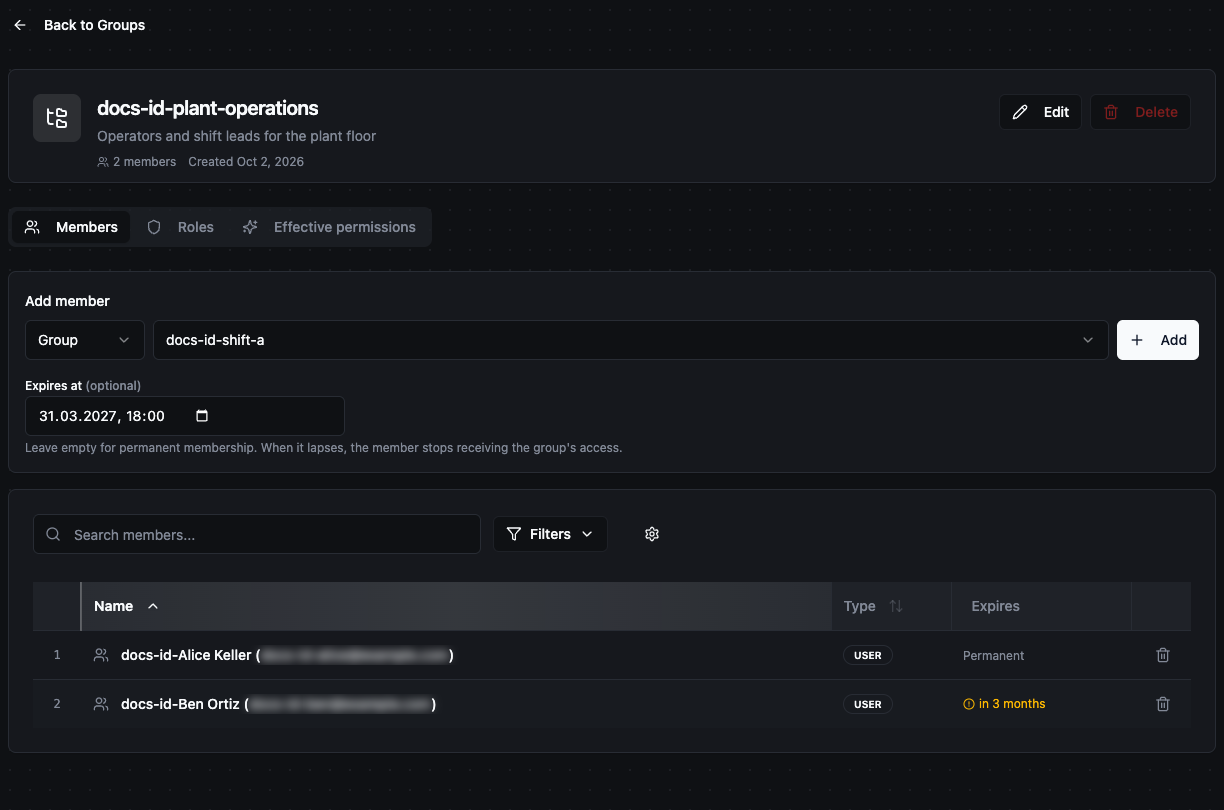Screen dimensions: 1224x810
Task: Click the 'in 3 months' expiry warning
Action: pos(1004,704)
